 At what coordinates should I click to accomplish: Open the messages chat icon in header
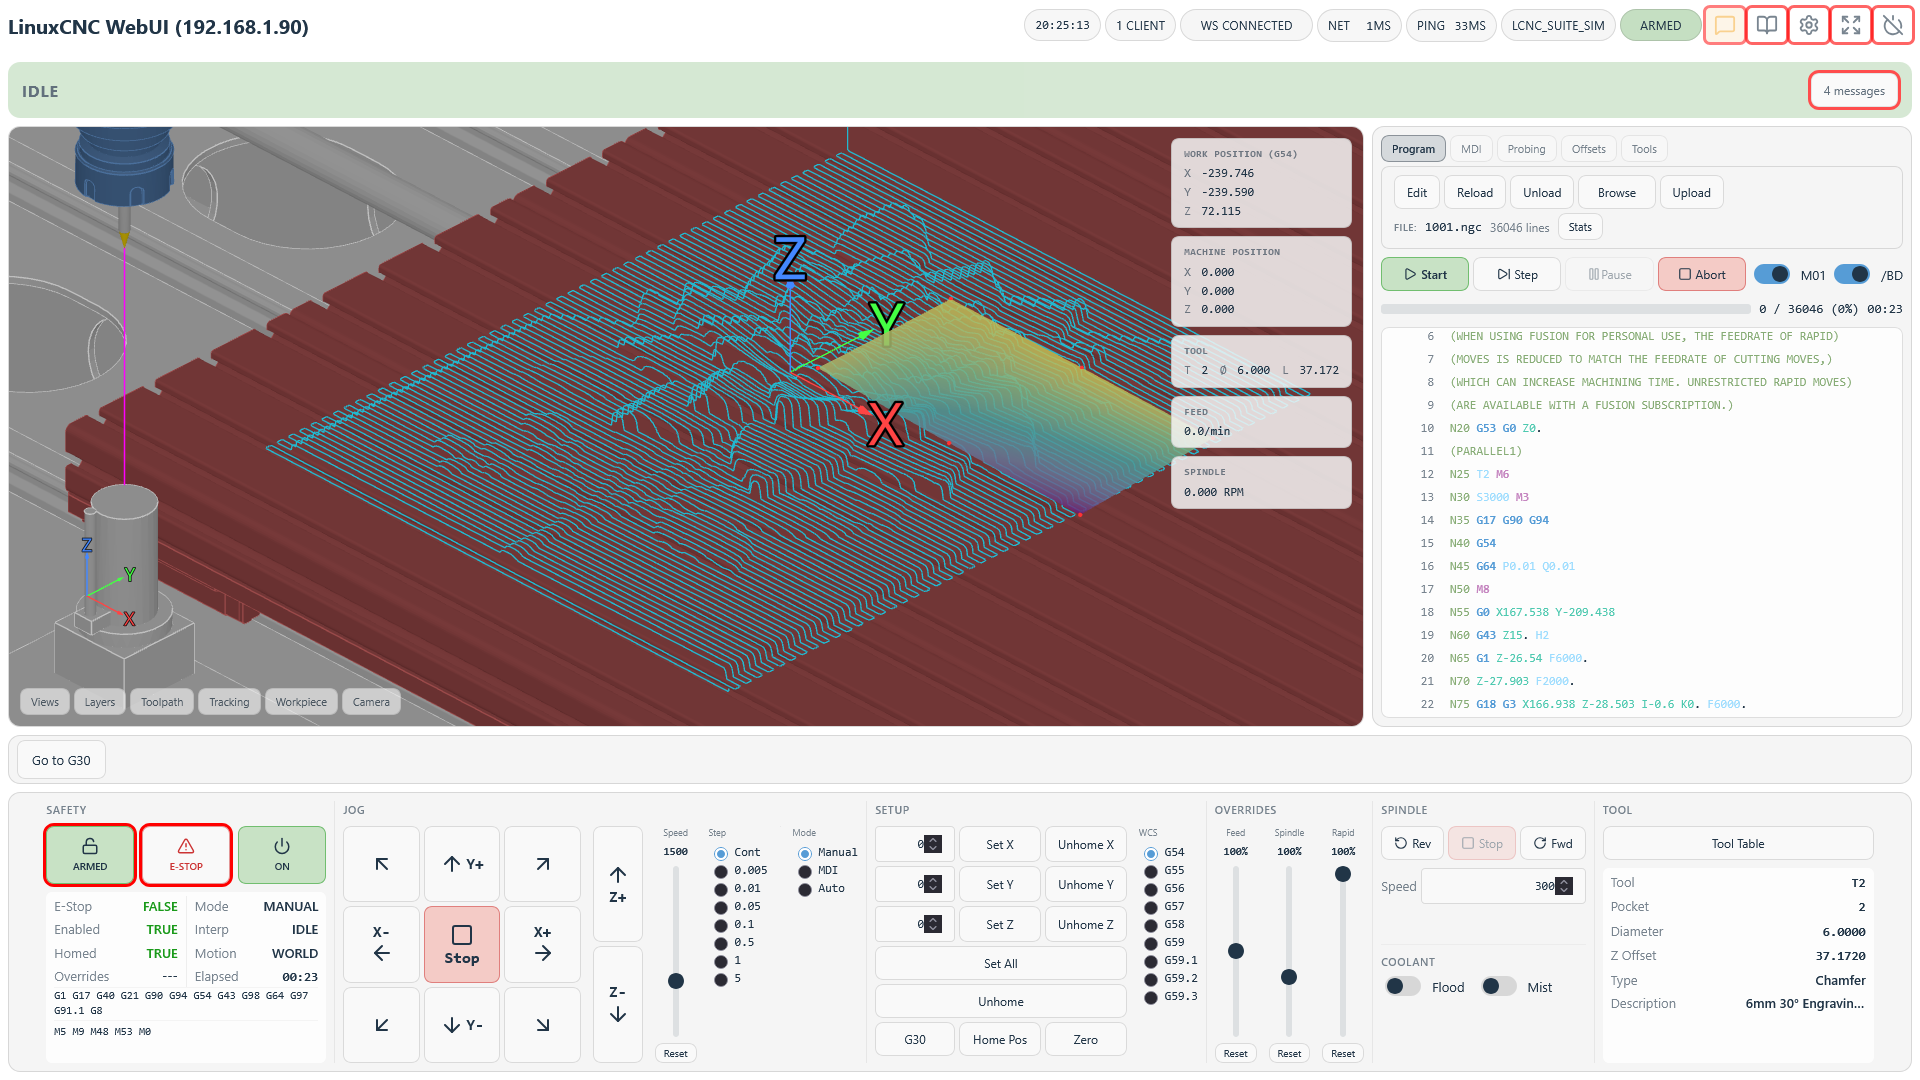click(1724, 25)
